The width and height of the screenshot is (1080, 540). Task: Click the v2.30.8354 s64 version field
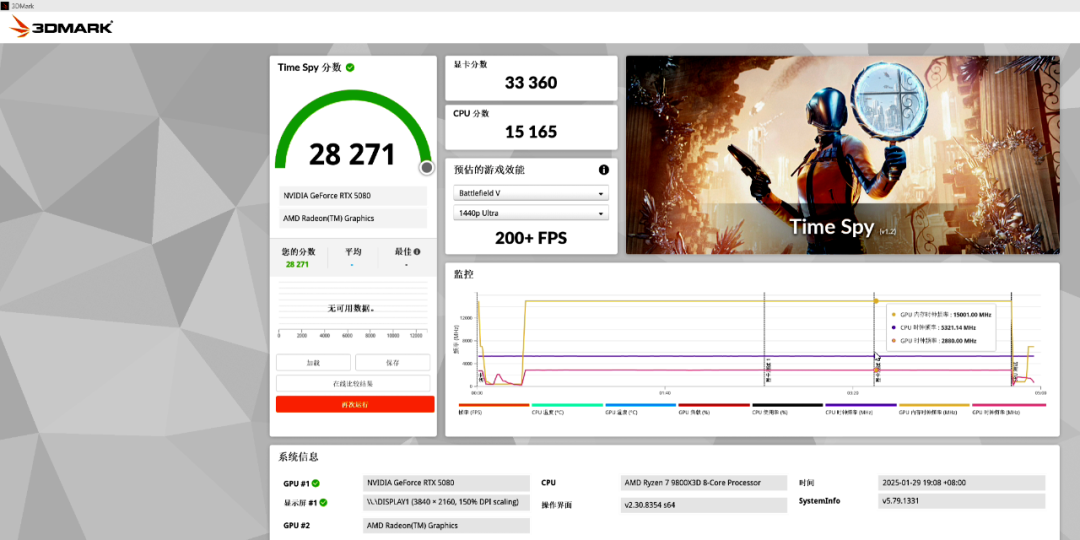704,505
